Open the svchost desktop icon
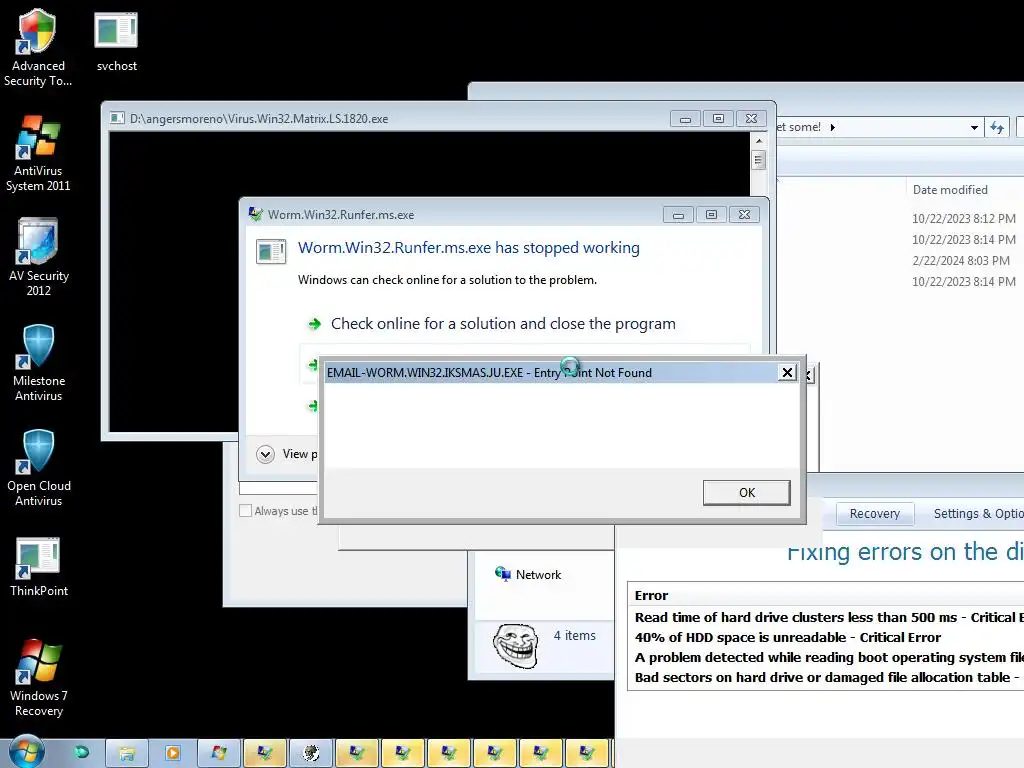1024x768 pixels. pos(116,40)
